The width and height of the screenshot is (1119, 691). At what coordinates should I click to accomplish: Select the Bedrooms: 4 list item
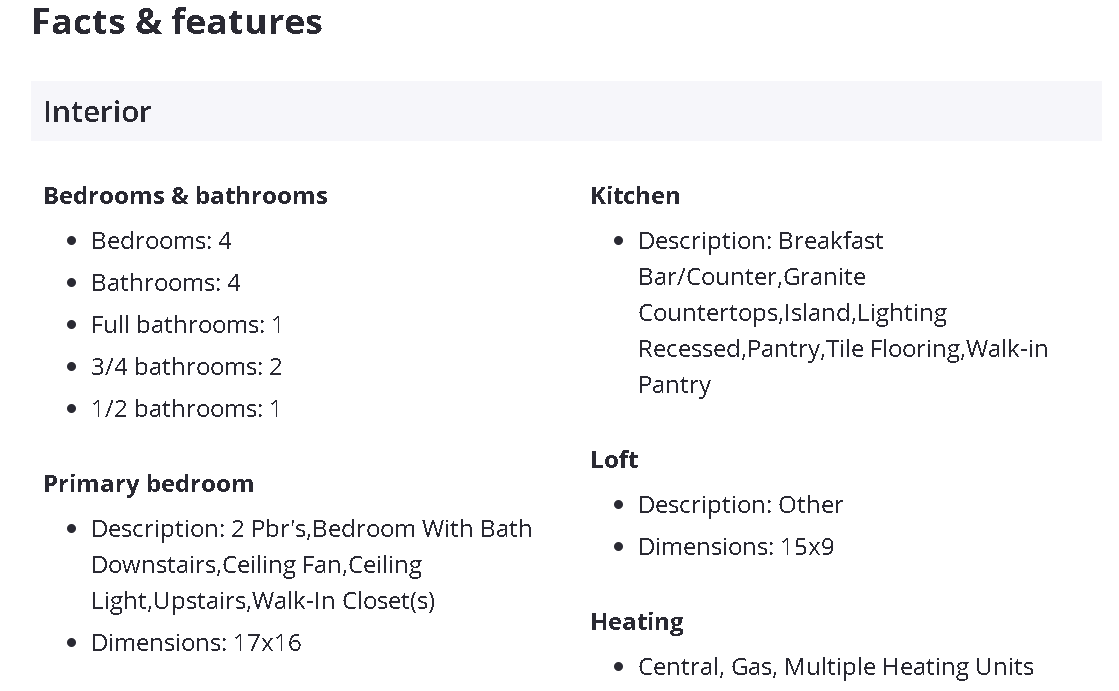click(161, 241)
